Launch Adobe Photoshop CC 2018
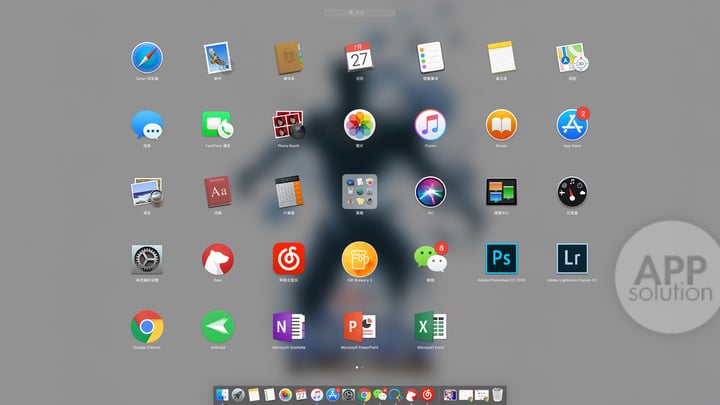The height and width of the screenshot is (405, 720). (x=501, y=259)
